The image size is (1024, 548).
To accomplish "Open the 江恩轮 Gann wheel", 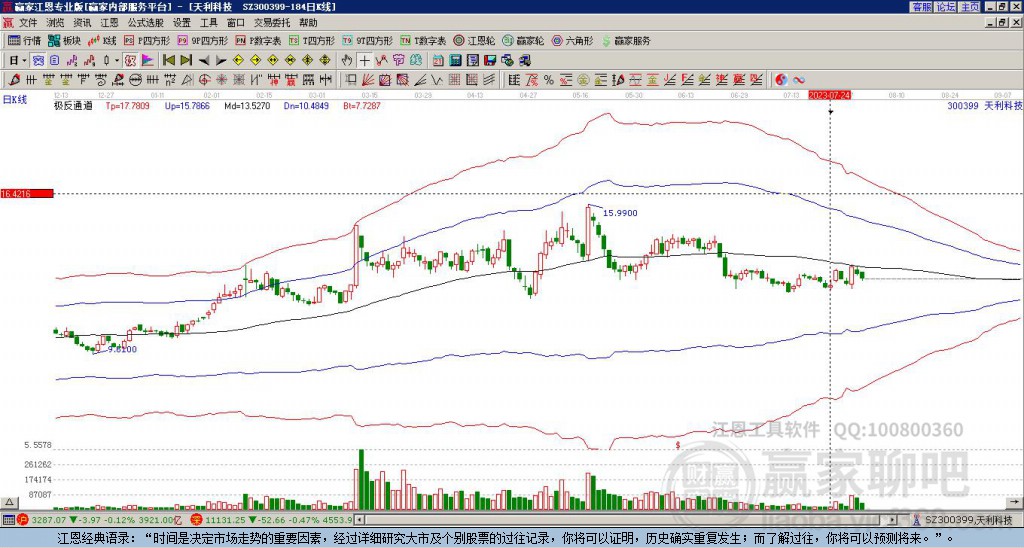I will pyautogui.click(x=475, y=40).
